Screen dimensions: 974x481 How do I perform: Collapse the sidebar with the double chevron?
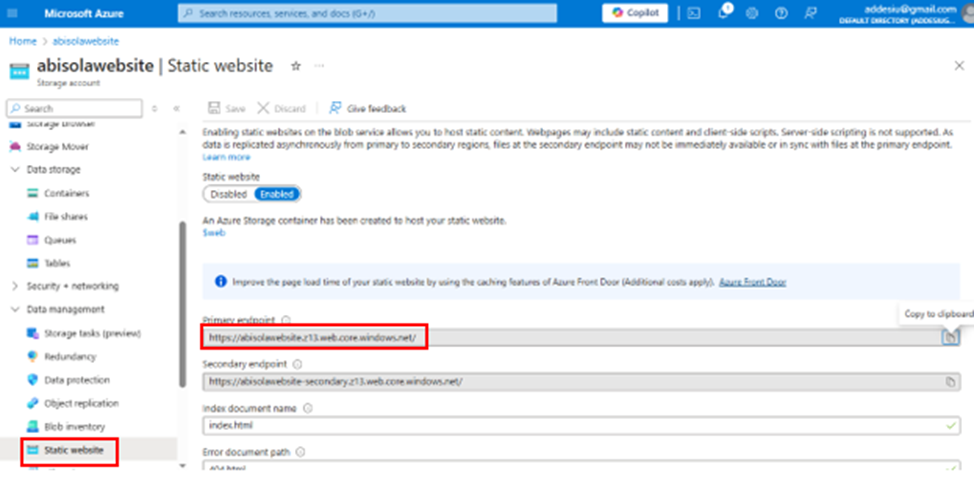[176, 108]
